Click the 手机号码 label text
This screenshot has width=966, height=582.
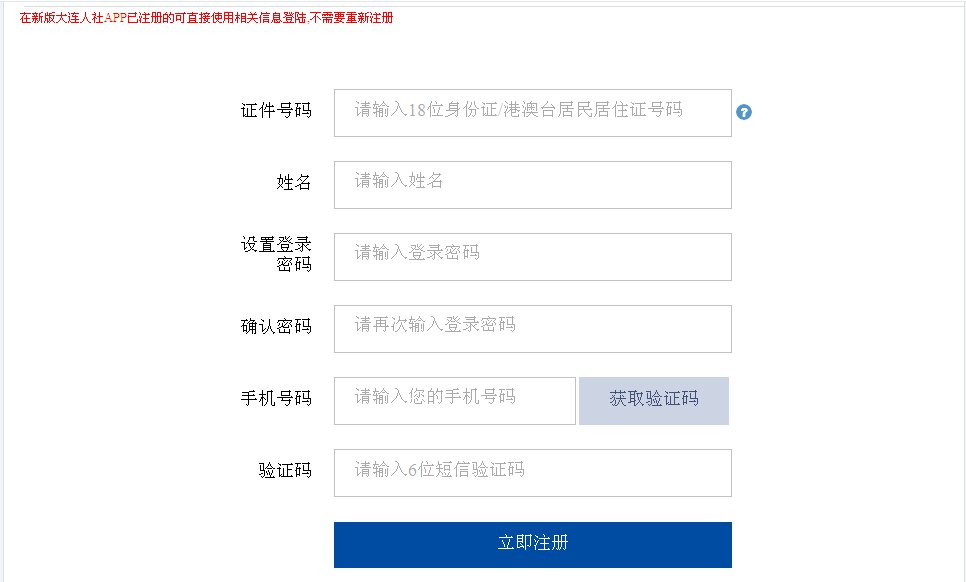[276, 398]
